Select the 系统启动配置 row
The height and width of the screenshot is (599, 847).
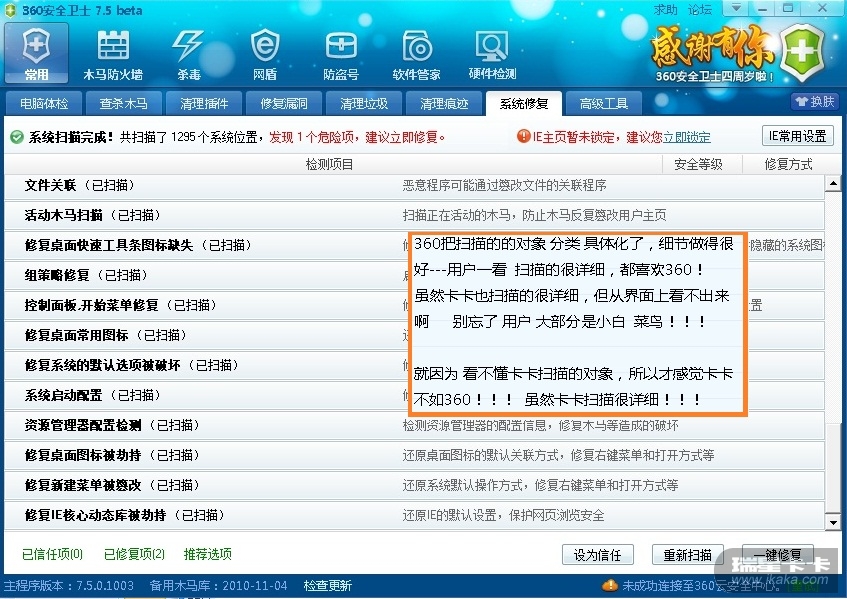(x=414, y=395)
